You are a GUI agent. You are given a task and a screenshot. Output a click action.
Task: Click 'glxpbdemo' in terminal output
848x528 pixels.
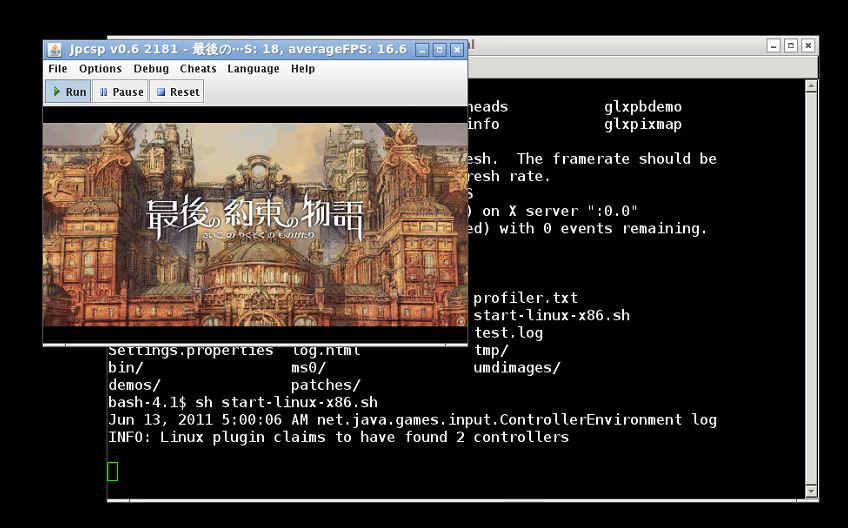[643, 107]
